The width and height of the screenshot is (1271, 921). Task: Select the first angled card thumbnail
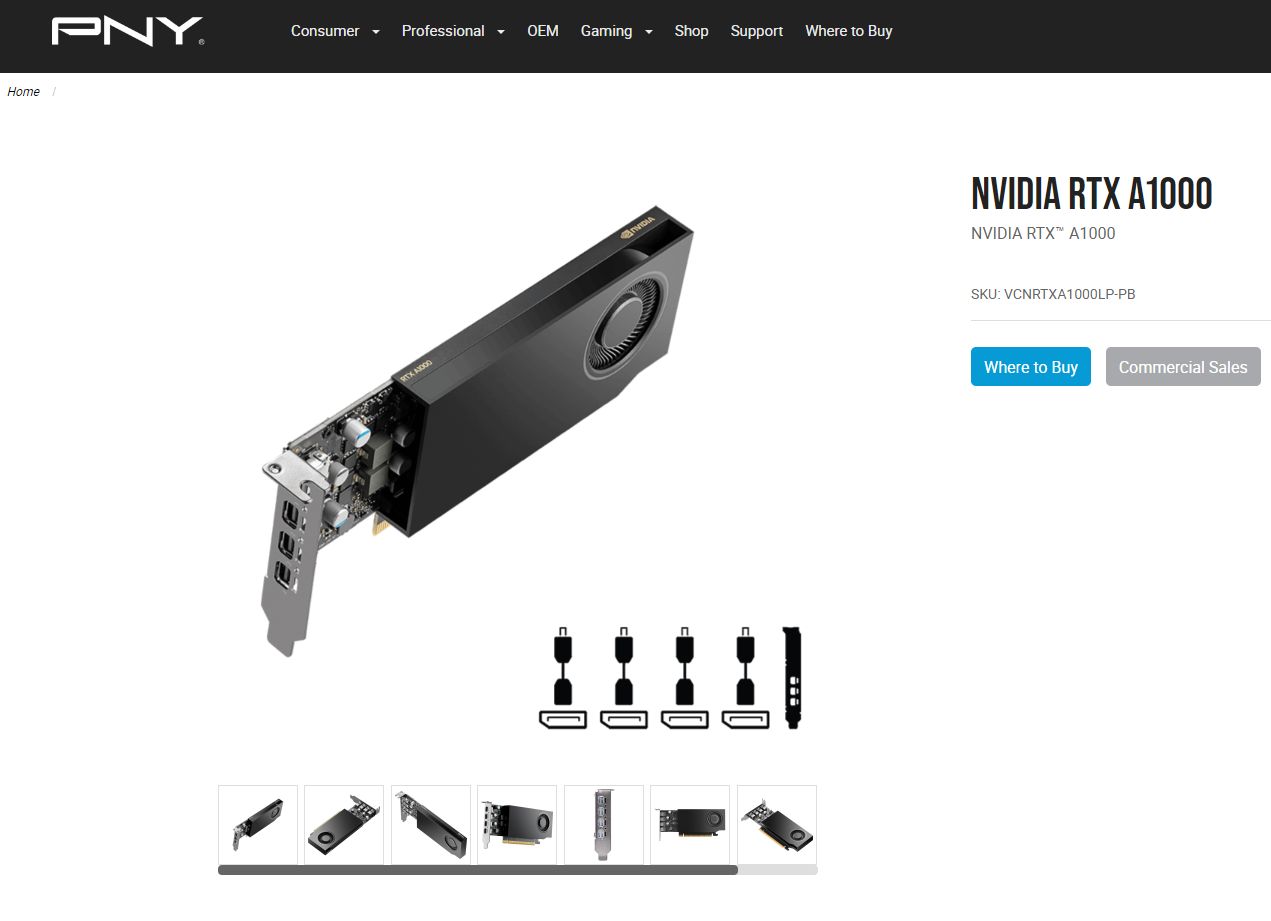(258, 825)
